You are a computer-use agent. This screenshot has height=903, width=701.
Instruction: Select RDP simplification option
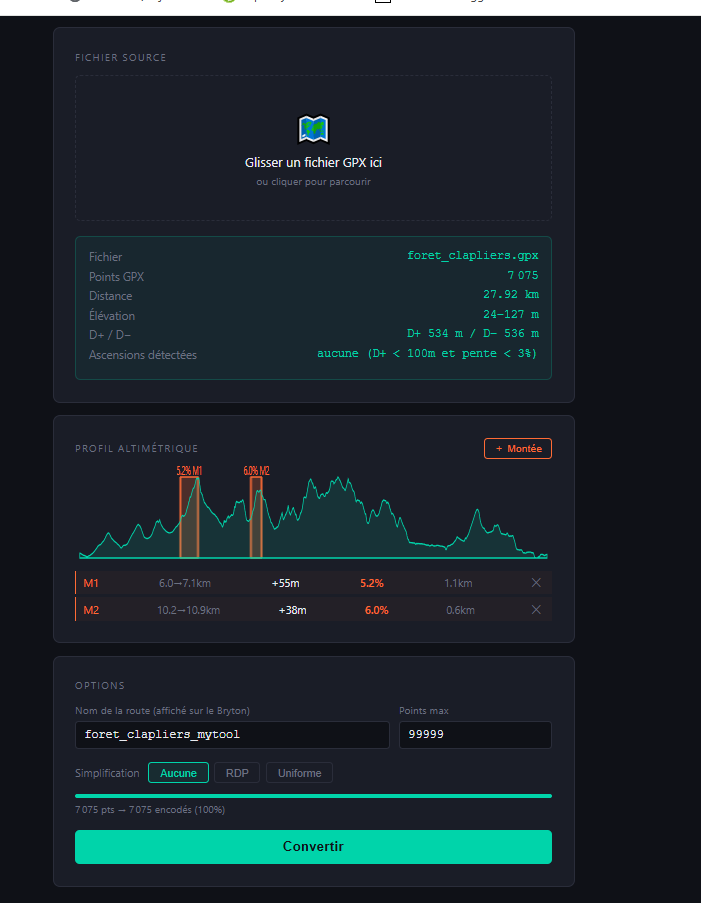pyautogui.click(x=237, y=773)
